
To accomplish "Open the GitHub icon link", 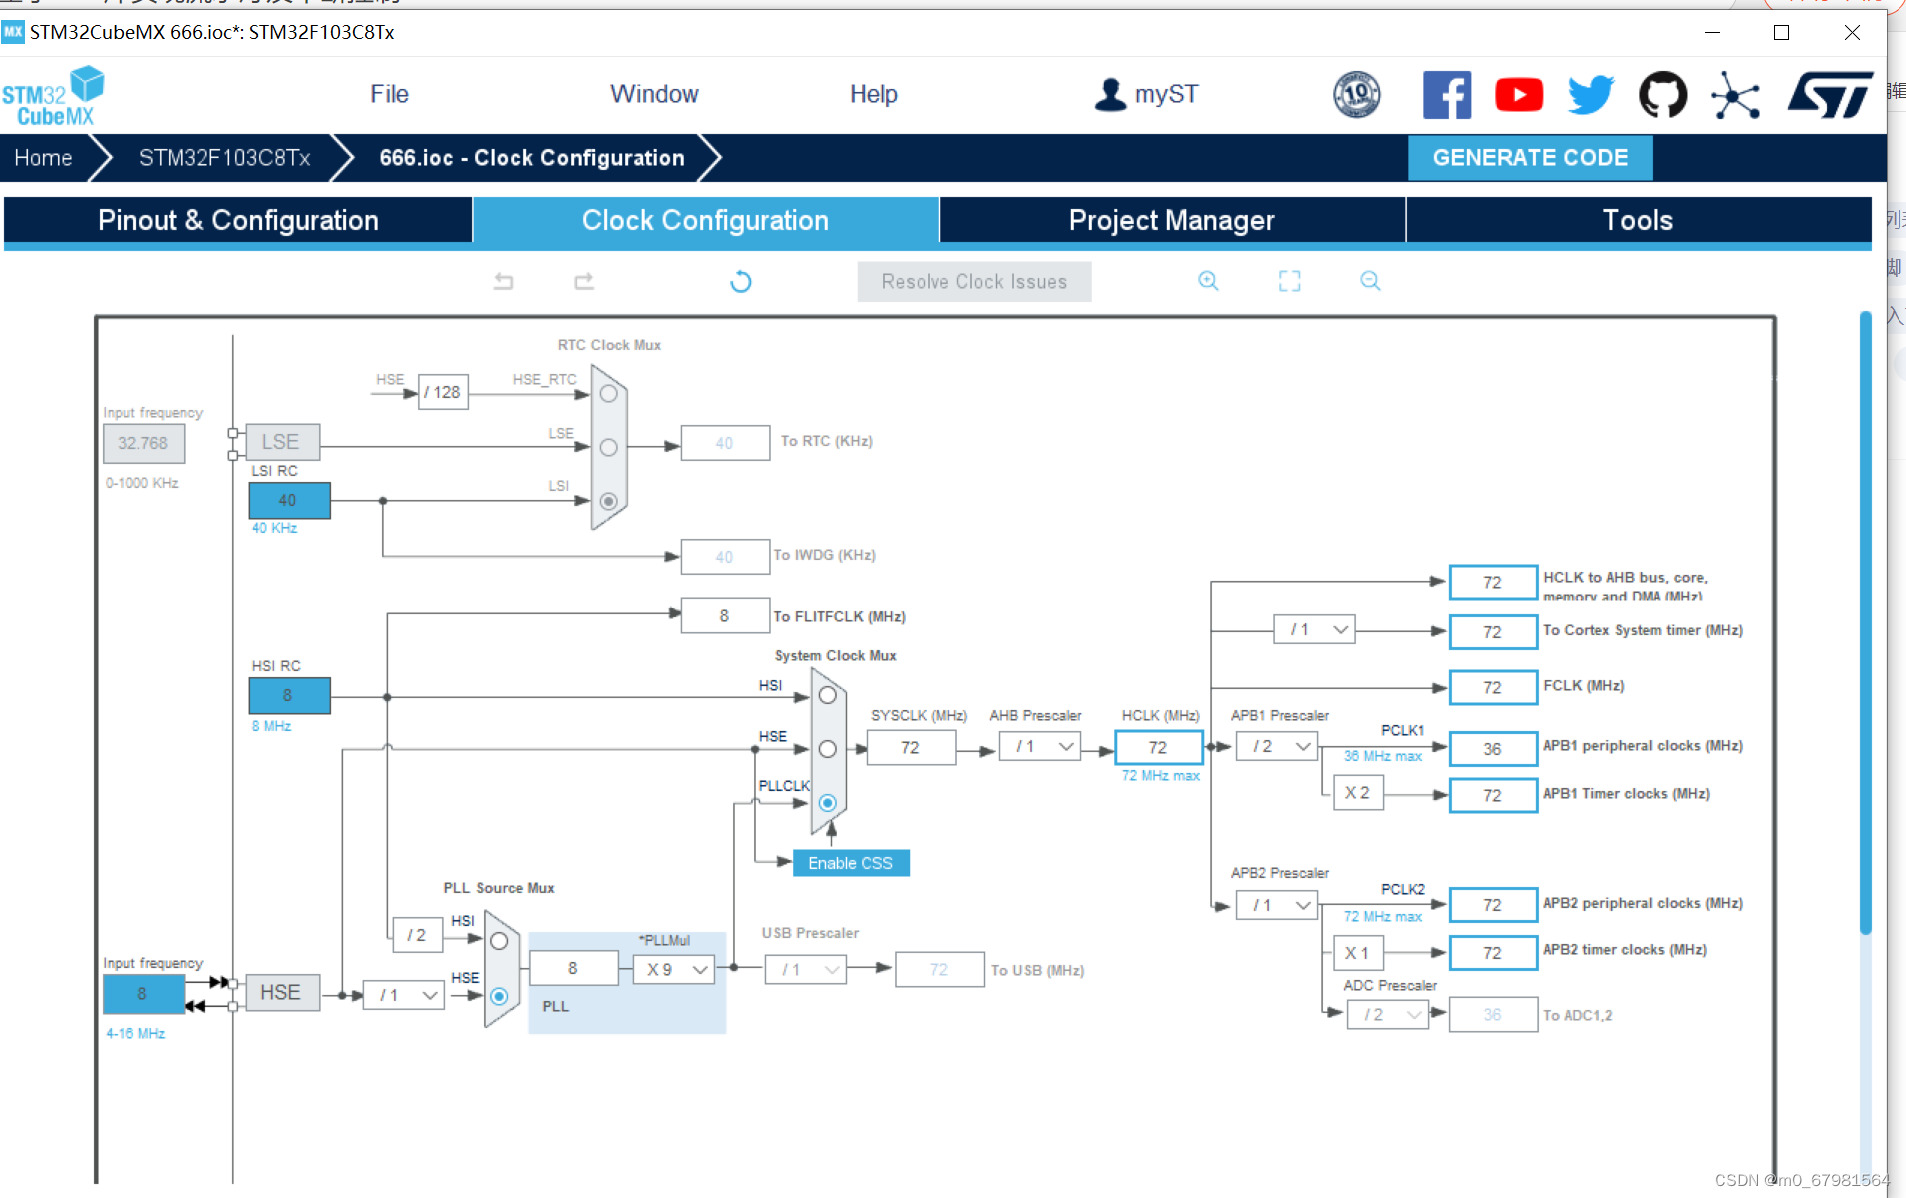I will 1662,95.
